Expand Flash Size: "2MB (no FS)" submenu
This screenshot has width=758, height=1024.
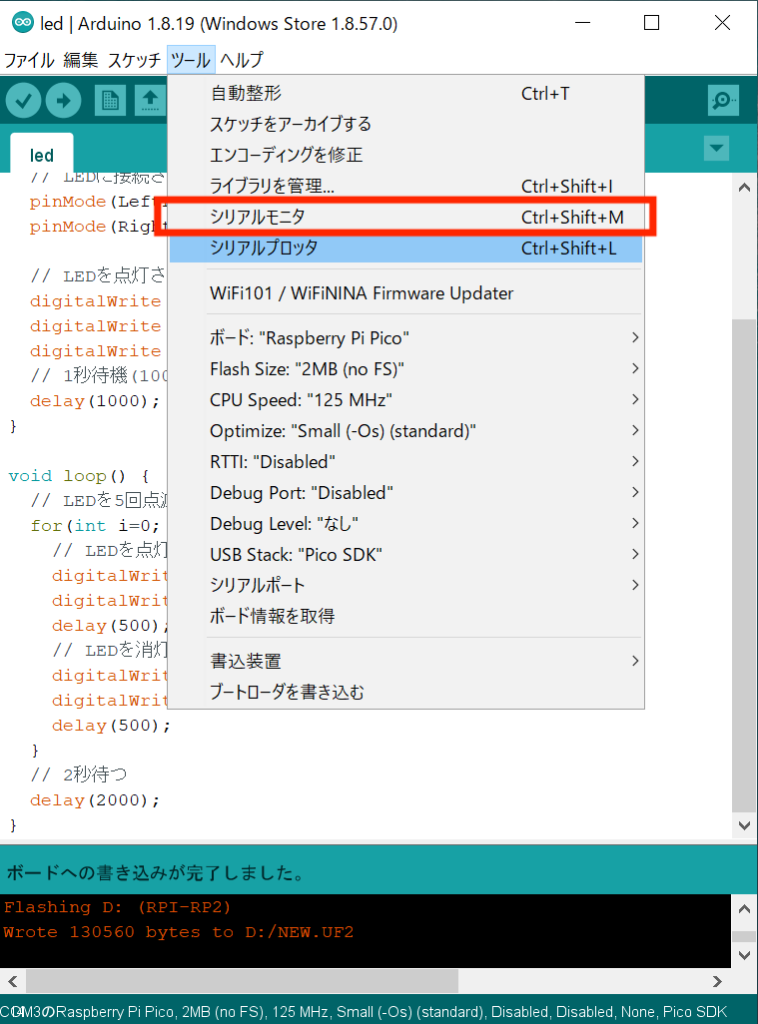tap(405, 369)
